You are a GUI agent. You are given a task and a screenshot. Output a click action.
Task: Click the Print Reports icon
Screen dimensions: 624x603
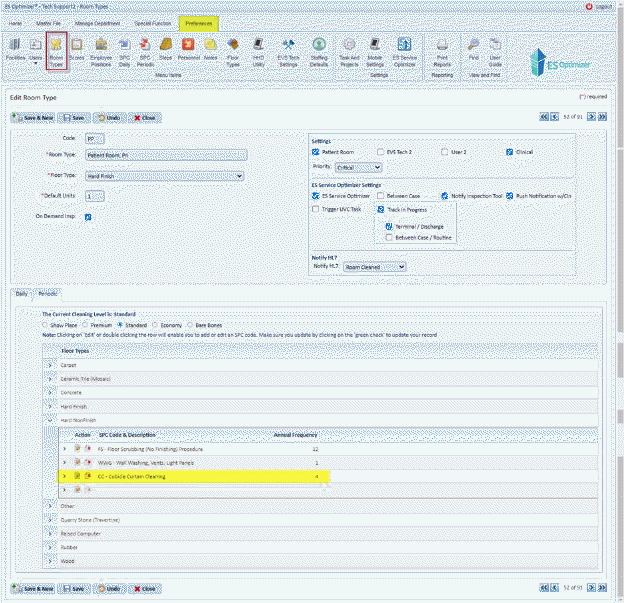click(x=442, y=48)
